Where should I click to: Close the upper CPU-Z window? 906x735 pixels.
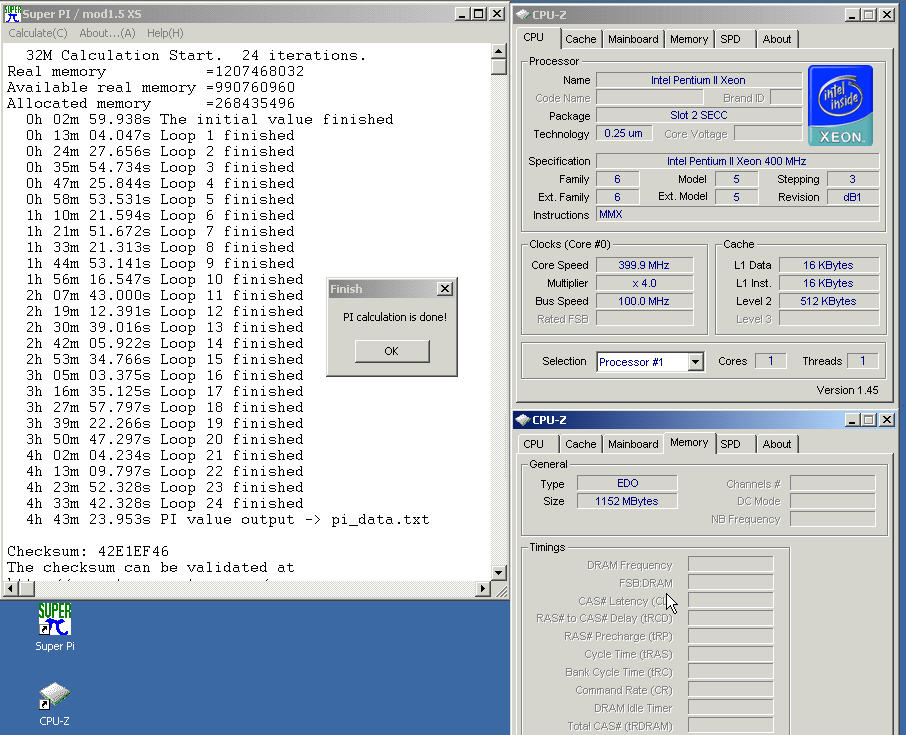[887, 15]
